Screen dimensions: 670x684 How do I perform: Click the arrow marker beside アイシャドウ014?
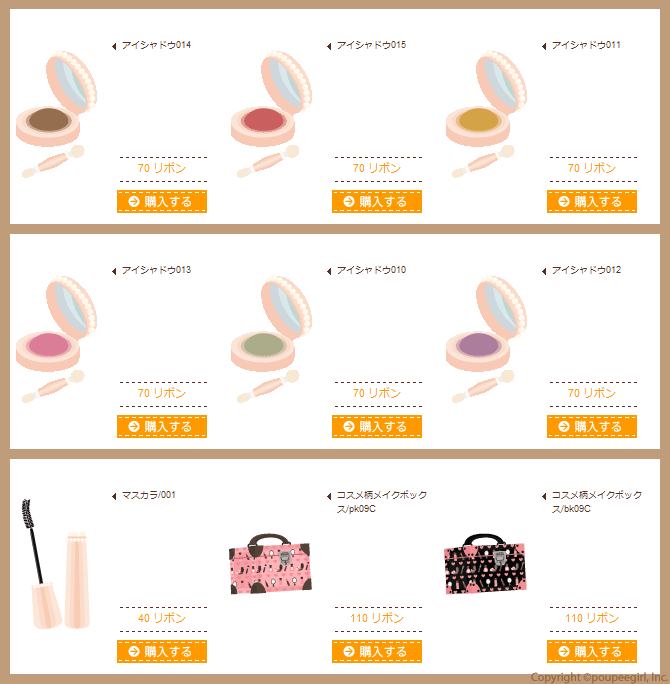pyautogui.click(x=114, y=46)
